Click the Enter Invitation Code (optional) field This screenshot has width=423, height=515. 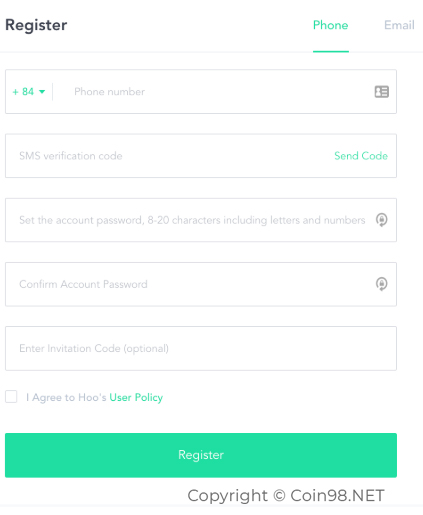click(x=201, y=348)
